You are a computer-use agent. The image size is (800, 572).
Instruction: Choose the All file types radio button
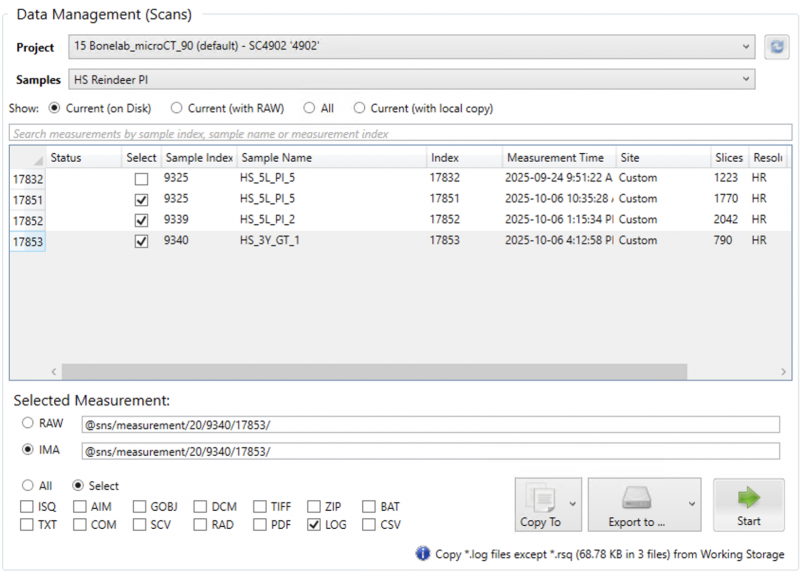click(x=28, y=485)
